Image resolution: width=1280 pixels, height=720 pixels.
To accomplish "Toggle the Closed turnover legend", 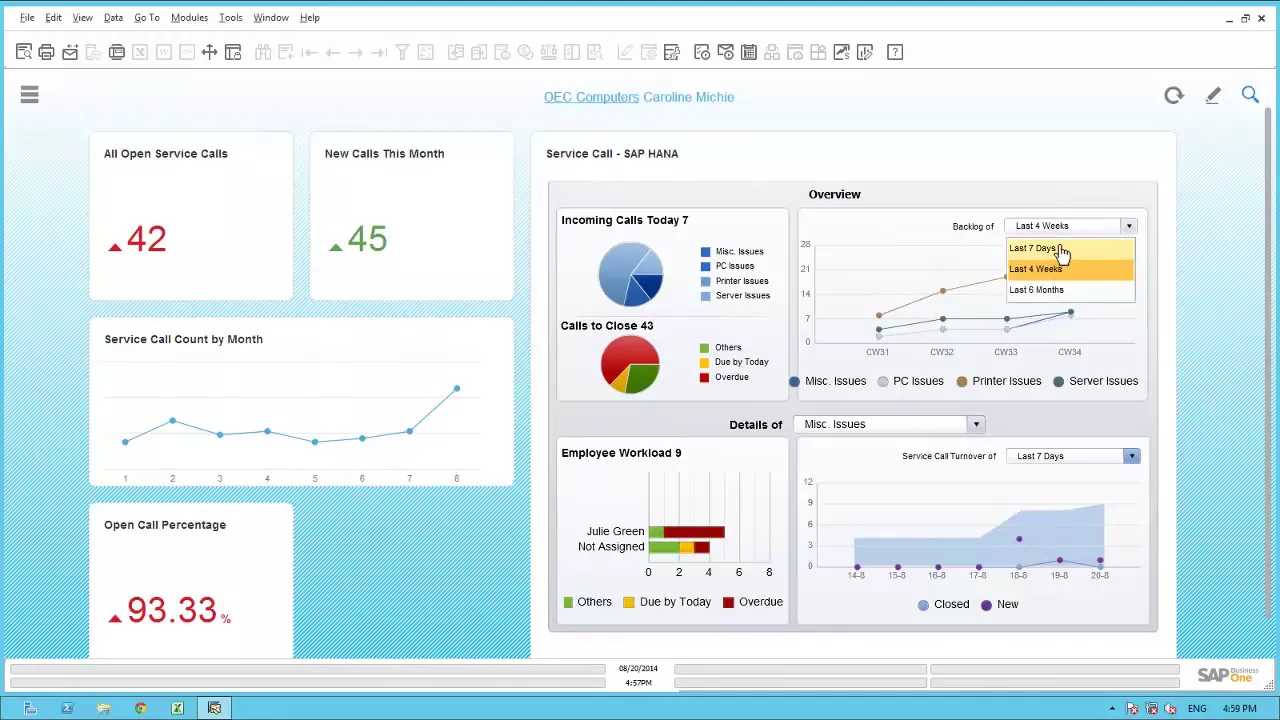I will pyautogui.click(x=943, y=604).
